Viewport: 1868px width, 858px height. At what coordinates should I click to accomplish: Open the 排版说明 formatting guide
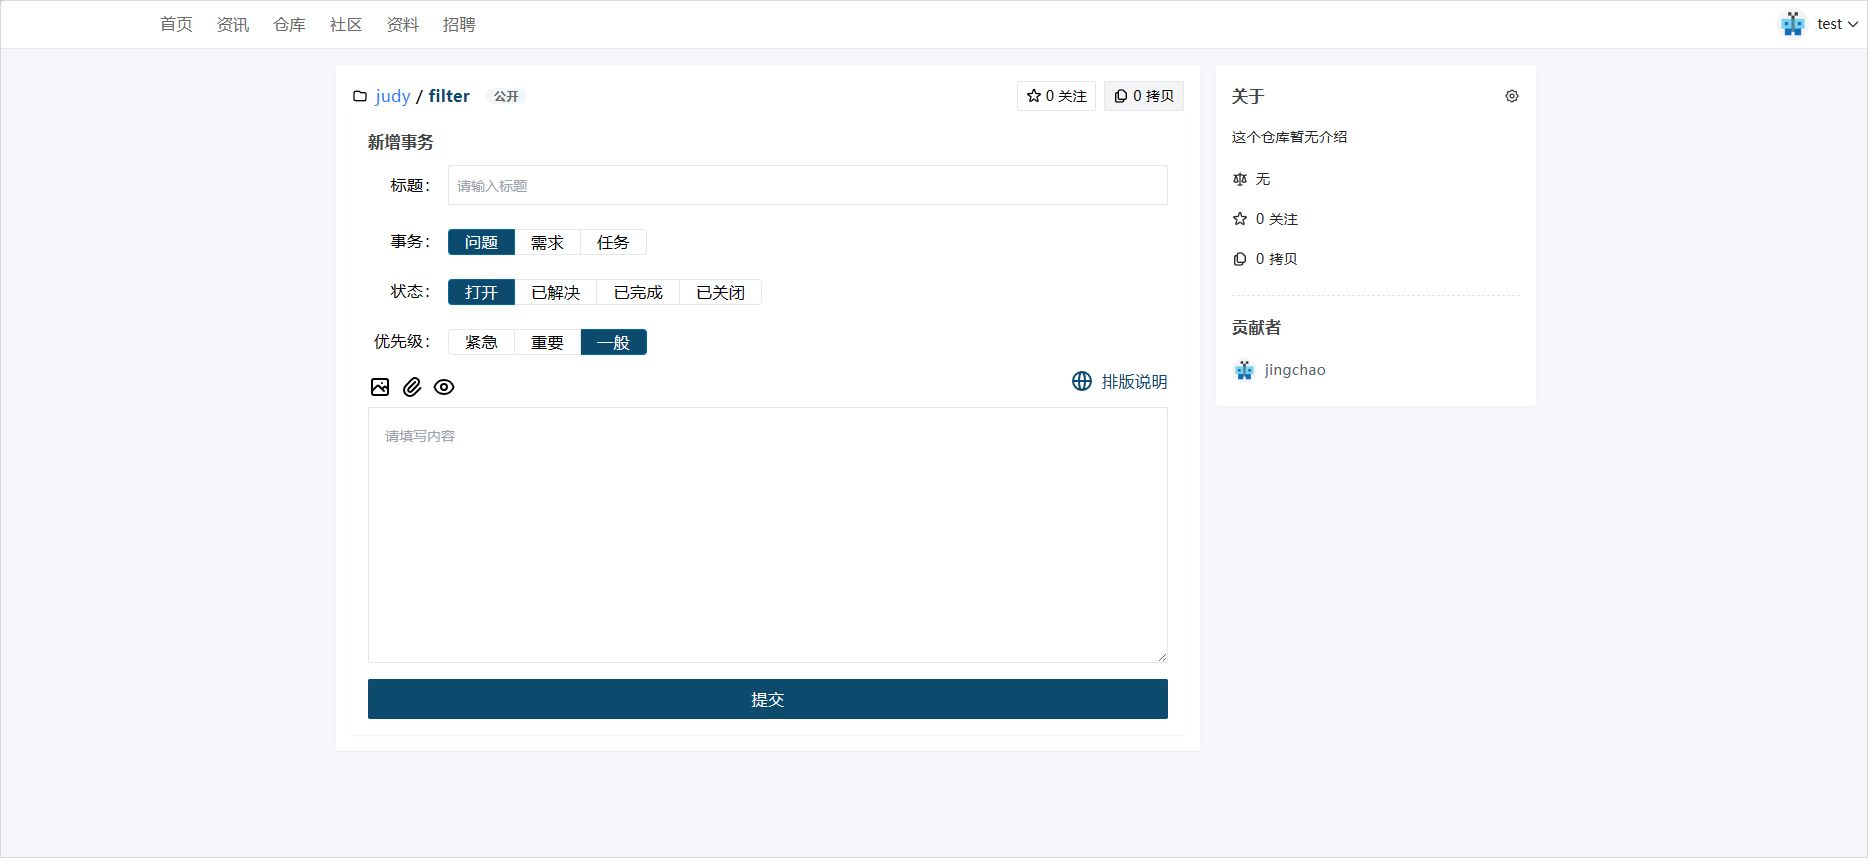1120,382
